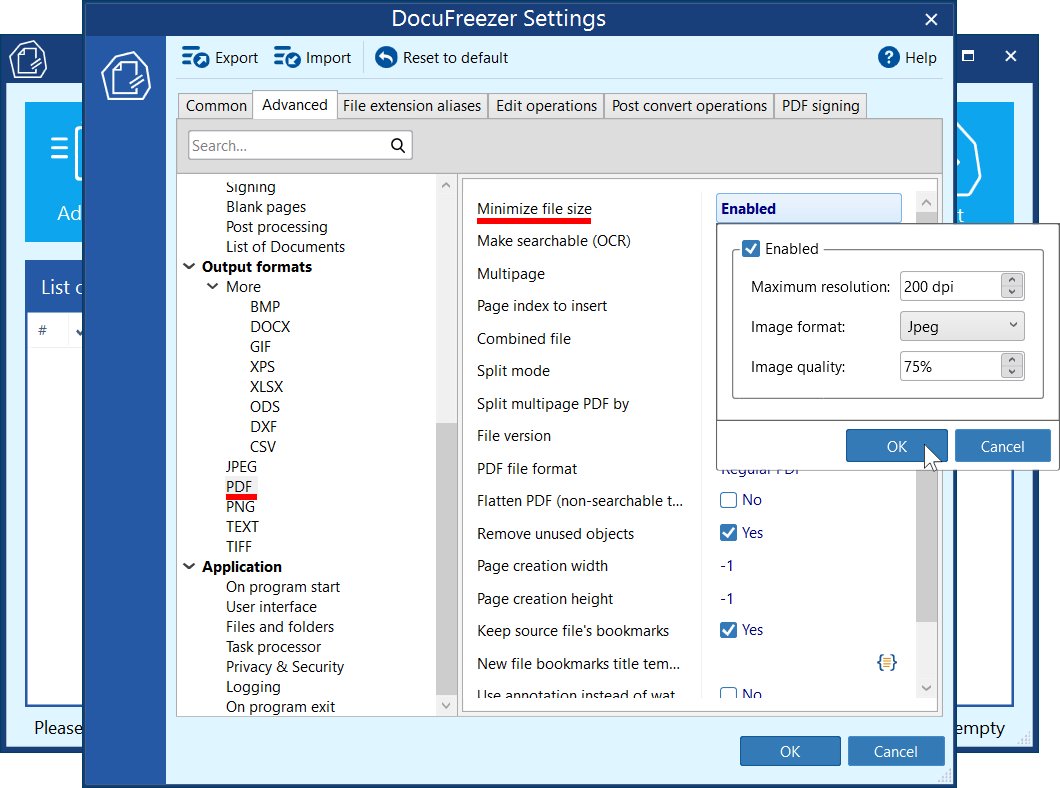Screen dimensions: 1060x788
Task: Open the Image format Jpeg dropdown
Action: point(962,326)
